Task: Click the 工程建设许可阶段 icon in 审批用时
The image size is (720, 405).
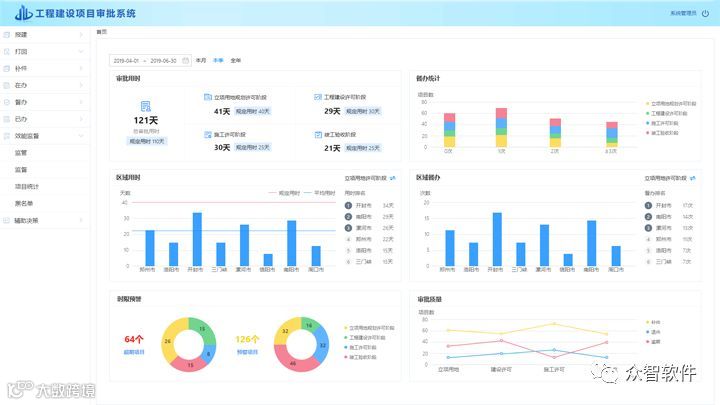Action: click(318, 97)
